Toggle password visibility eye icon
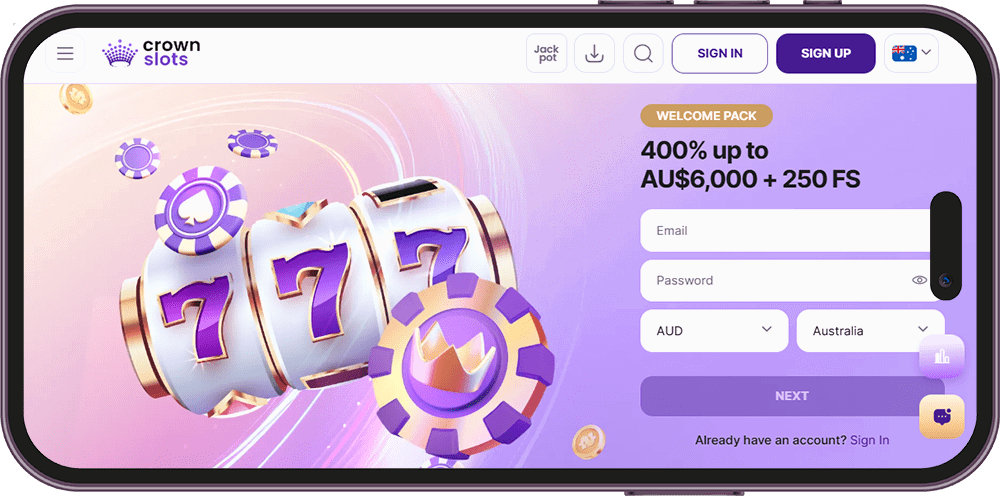This screenshot has width=1000, height=496. point(919,280)
